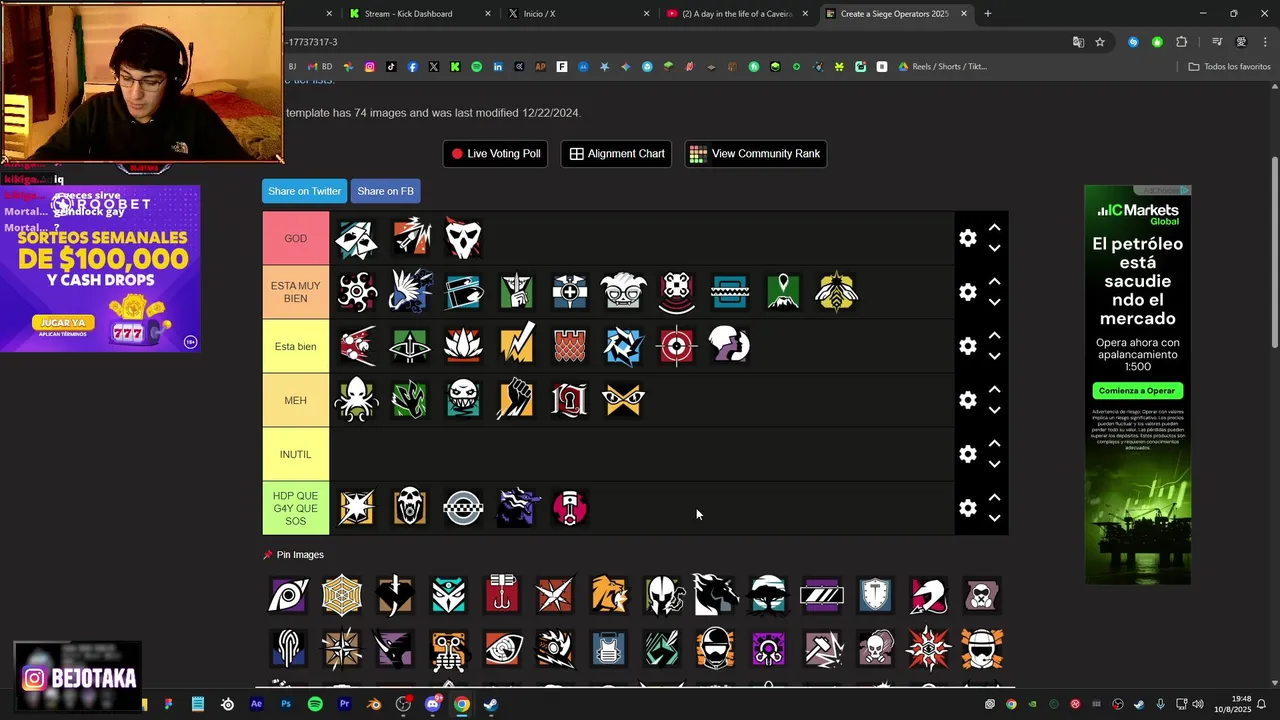Open Photoshop from the taskbar
The image size is (1280, 720).
click(x=286, y=704)
